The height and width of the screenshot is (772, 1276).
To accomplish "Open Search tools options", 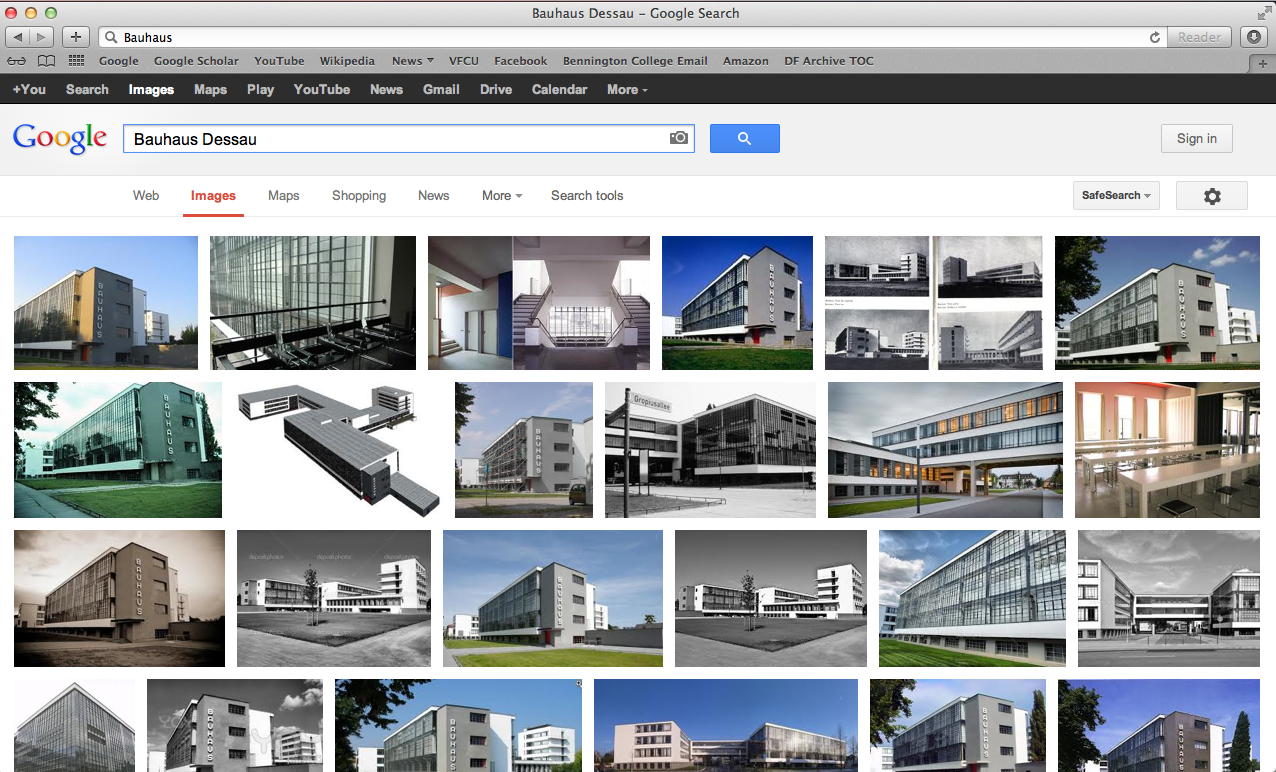I will coord(587,196).
